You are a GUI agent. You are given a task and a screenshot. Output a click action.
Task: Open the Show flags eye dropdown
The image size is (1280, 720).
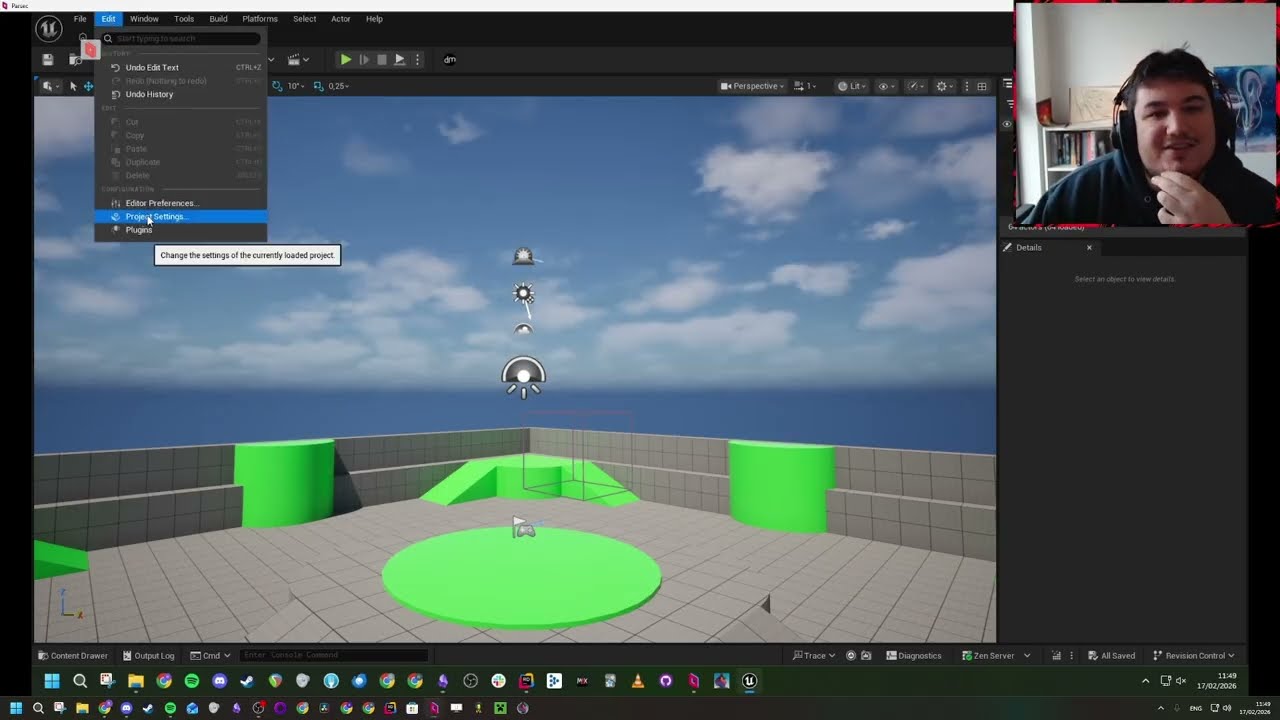coord(886,86)
